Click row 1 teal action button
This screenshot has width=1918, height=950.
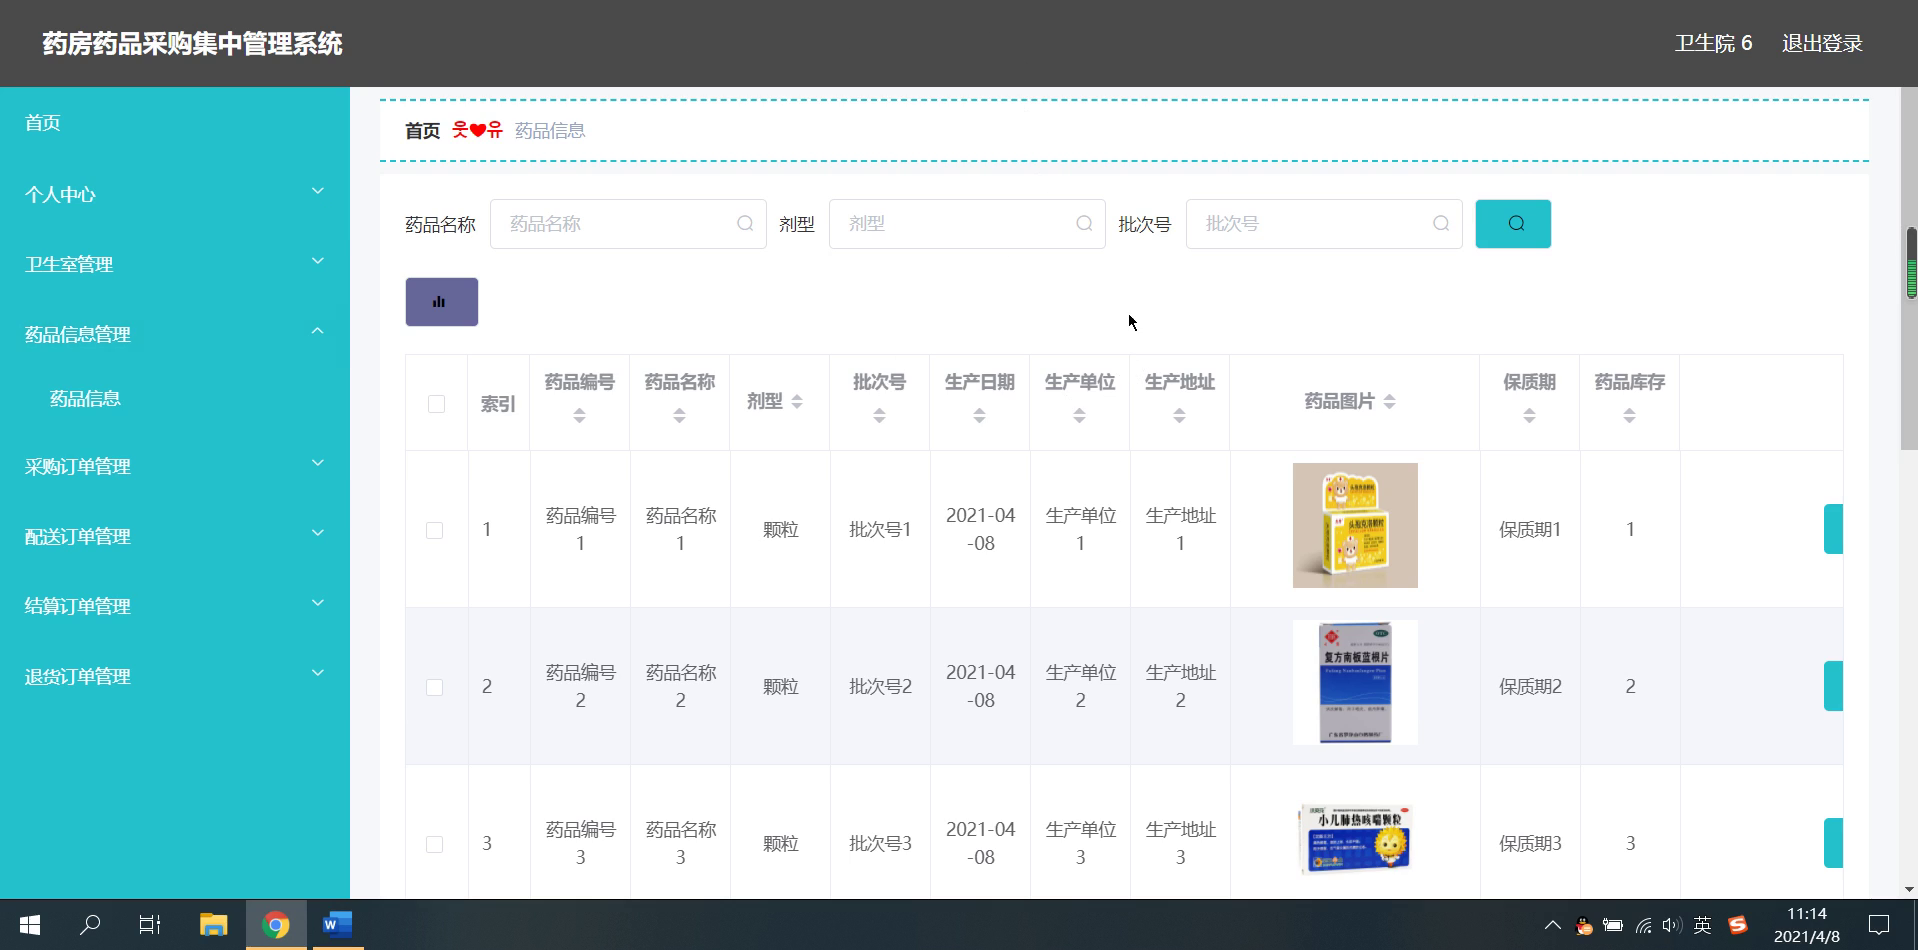pyautogui.click(x=1833, y=529)
